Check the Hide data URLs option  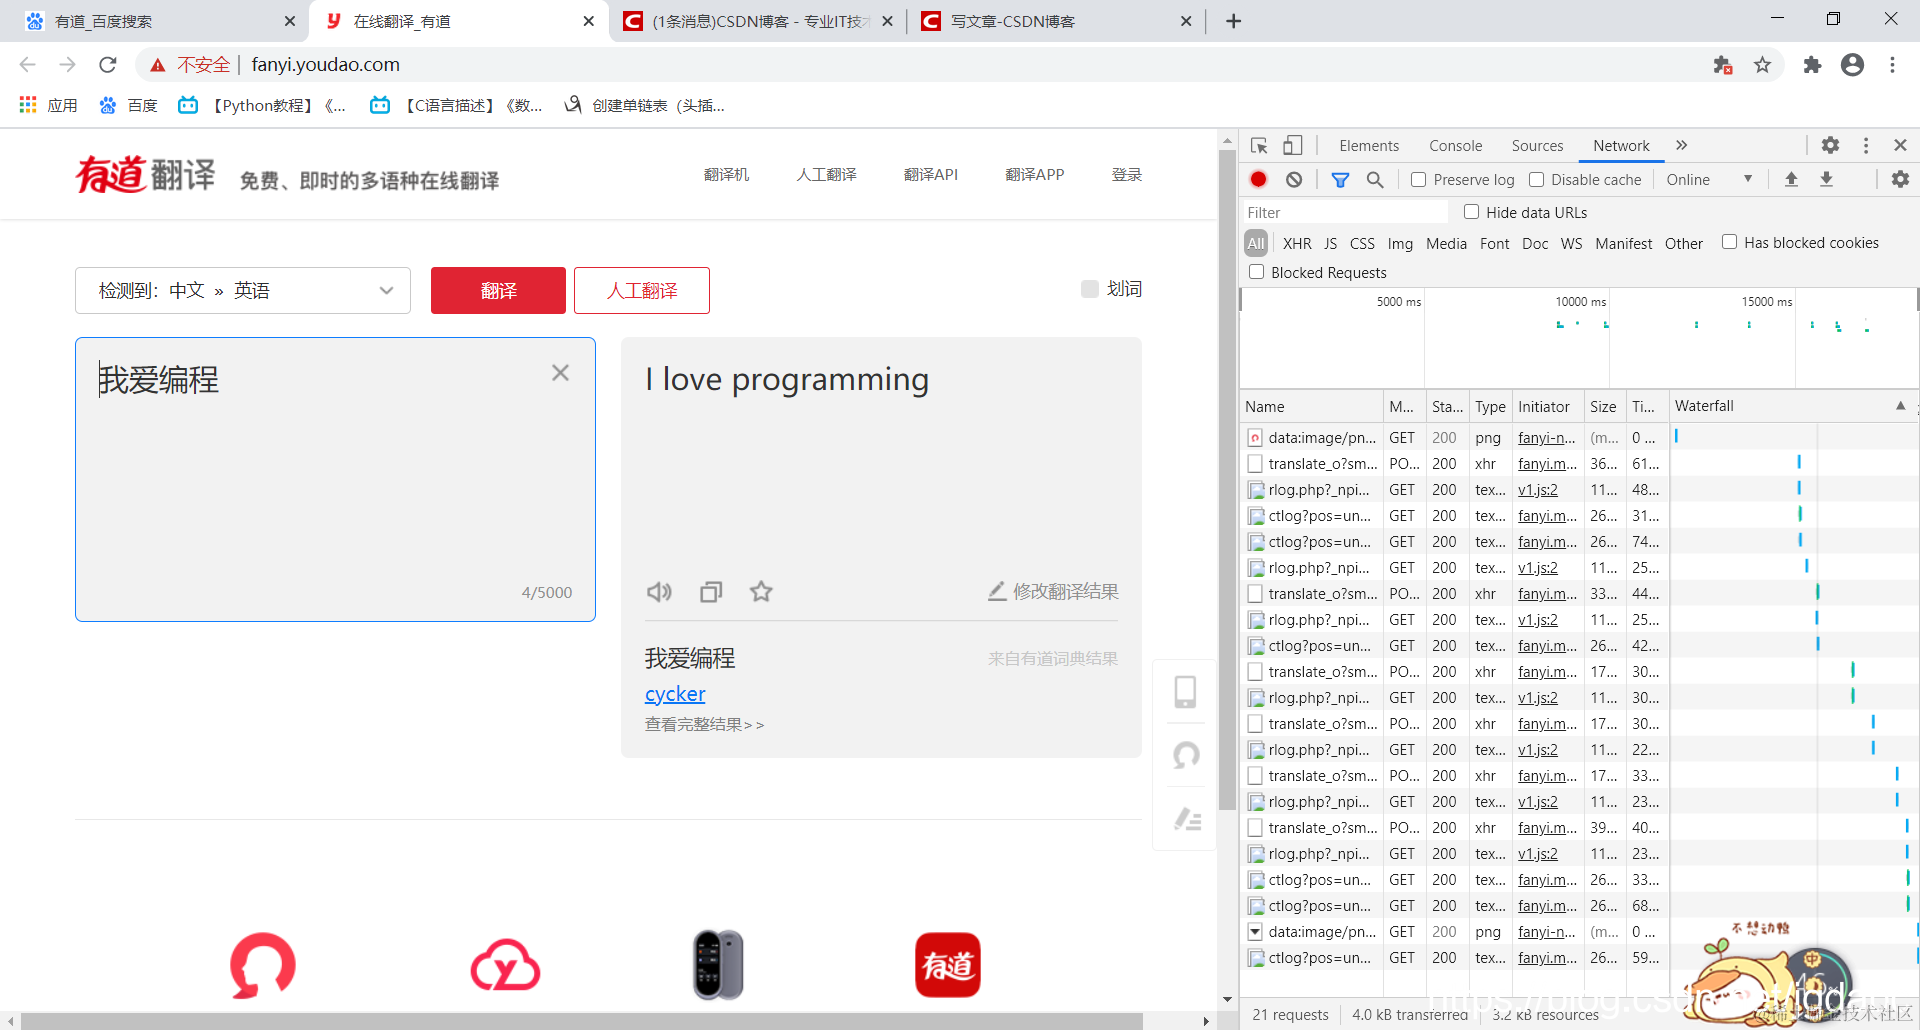[1471, 211]
